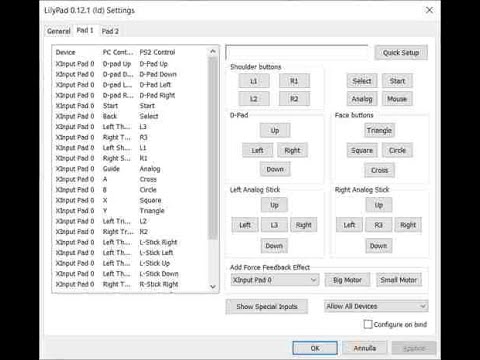Image resolution: width=480 pixels, height=360 pixels.
Task: Click the bindings list scroll down arrow
Action: click(213, 287)
